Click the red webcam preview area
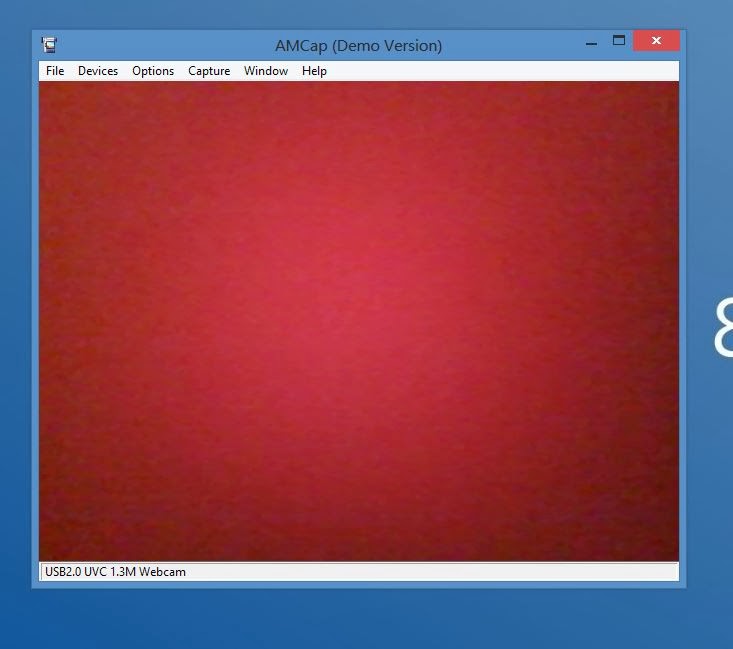The width and height of the screenshot is (733, 649). tap(359, 321)
